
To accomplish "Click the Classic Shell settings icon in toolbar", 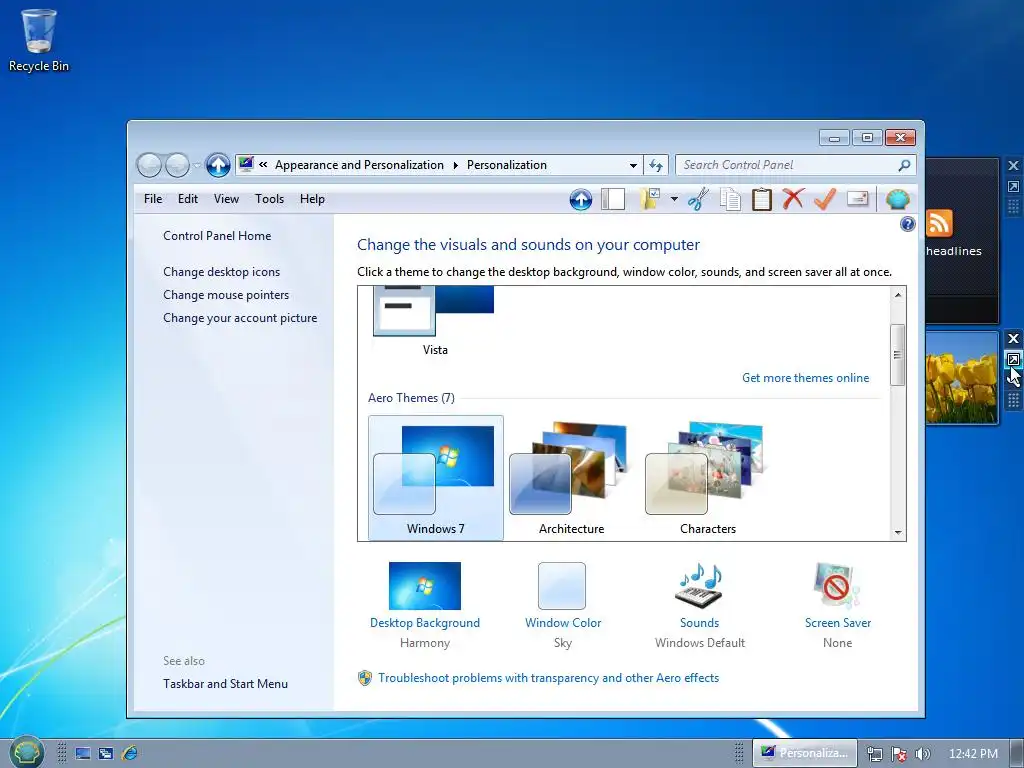I will tap(898, 199).
